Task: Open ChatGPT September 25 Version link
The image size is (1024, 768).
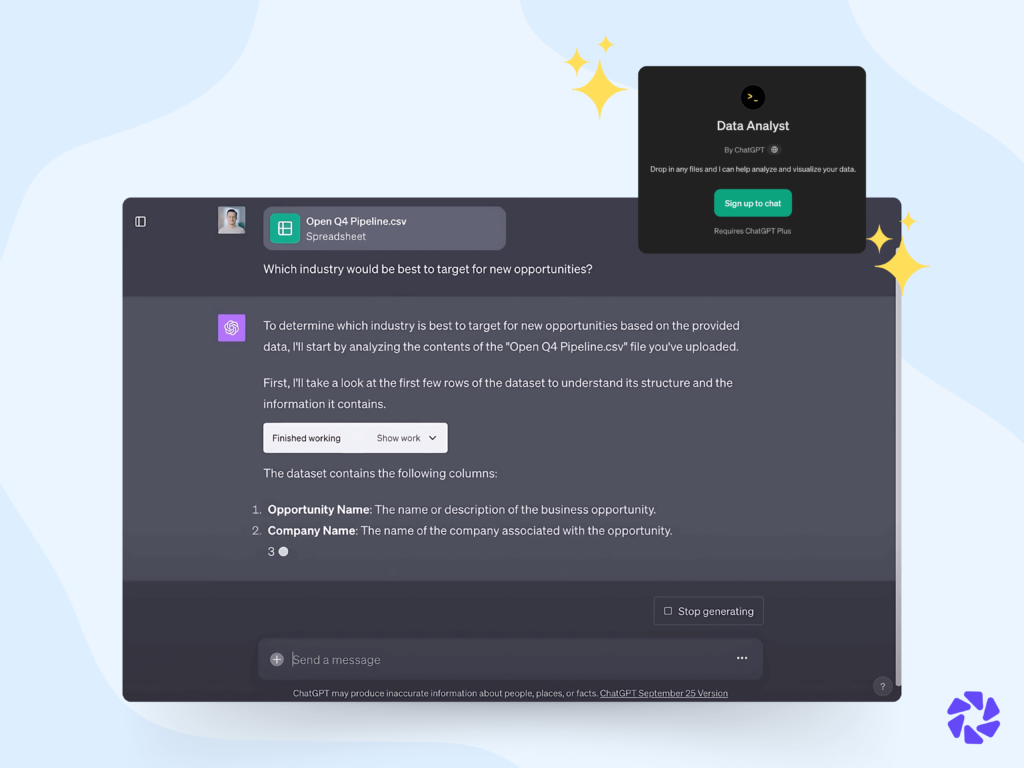Action: (664, 694)
